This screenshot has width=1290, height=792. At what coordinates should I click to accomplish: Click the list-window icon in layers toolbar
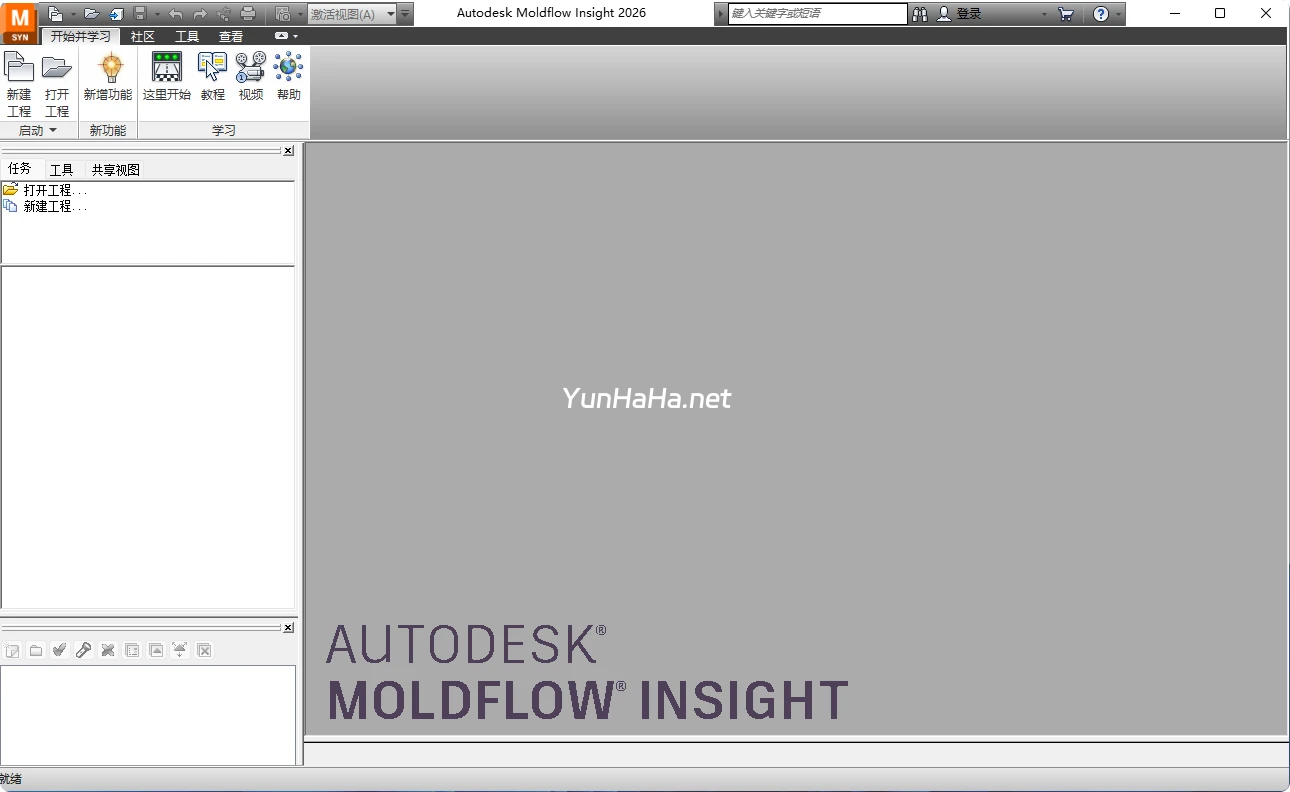coord(132,650)
